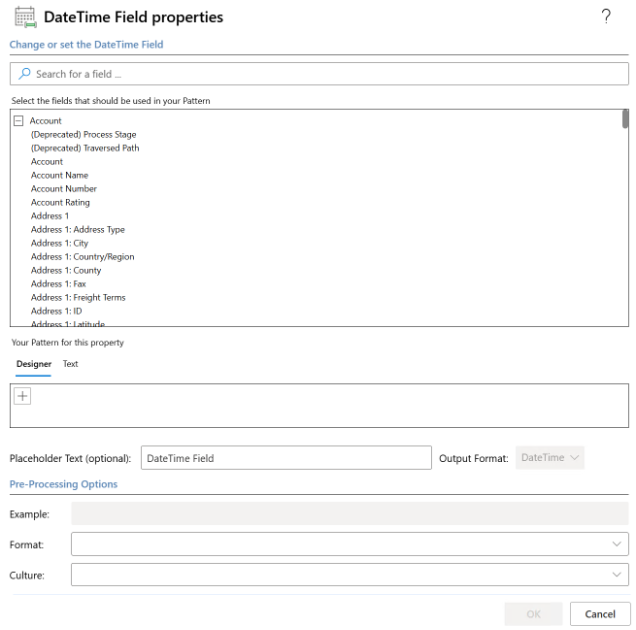Open the Output Format dropdown
This screenshot has width=636, height=630.
click(x=550, y=458)
